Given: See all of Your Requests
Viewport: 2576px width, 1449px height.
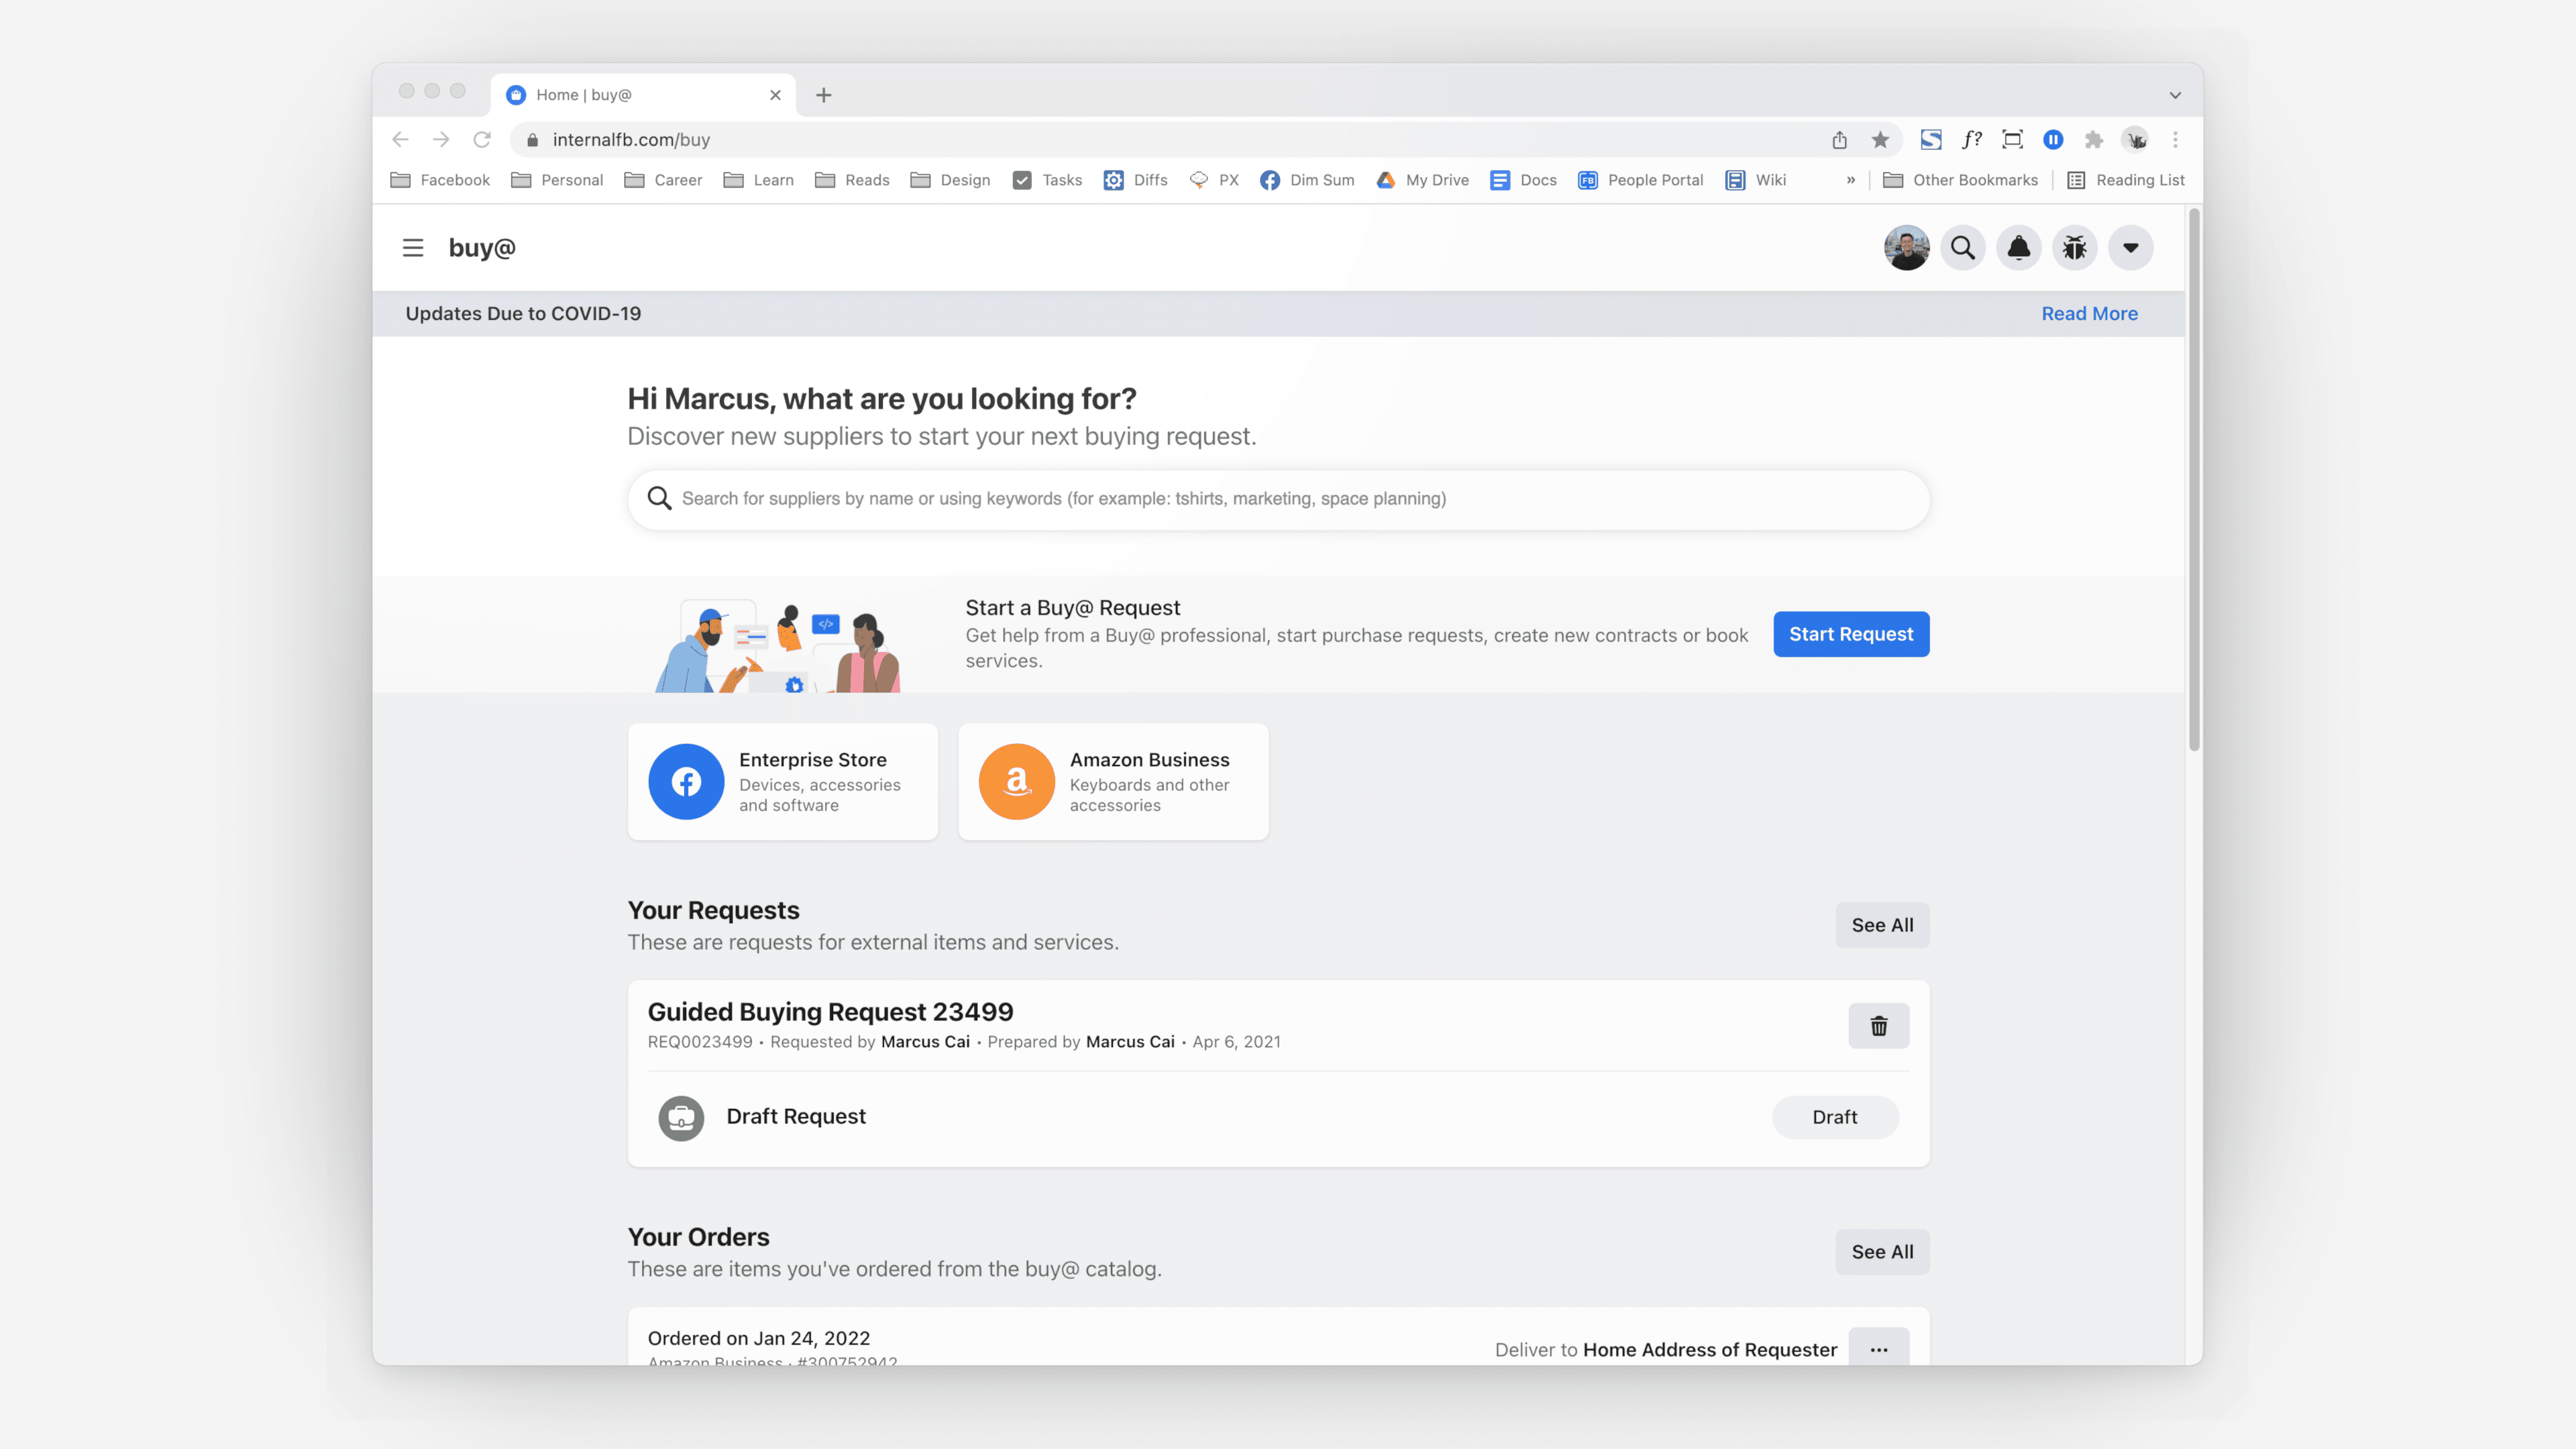Looking at the screenshot, I should [x=1882, y=926].
